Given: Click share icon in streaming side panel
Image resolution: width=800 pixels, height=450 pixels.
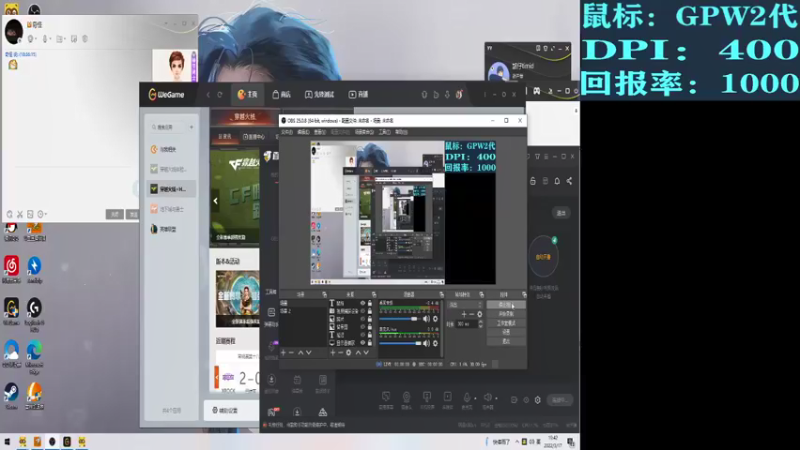Looking at the screenshot, I should (569, 181).
